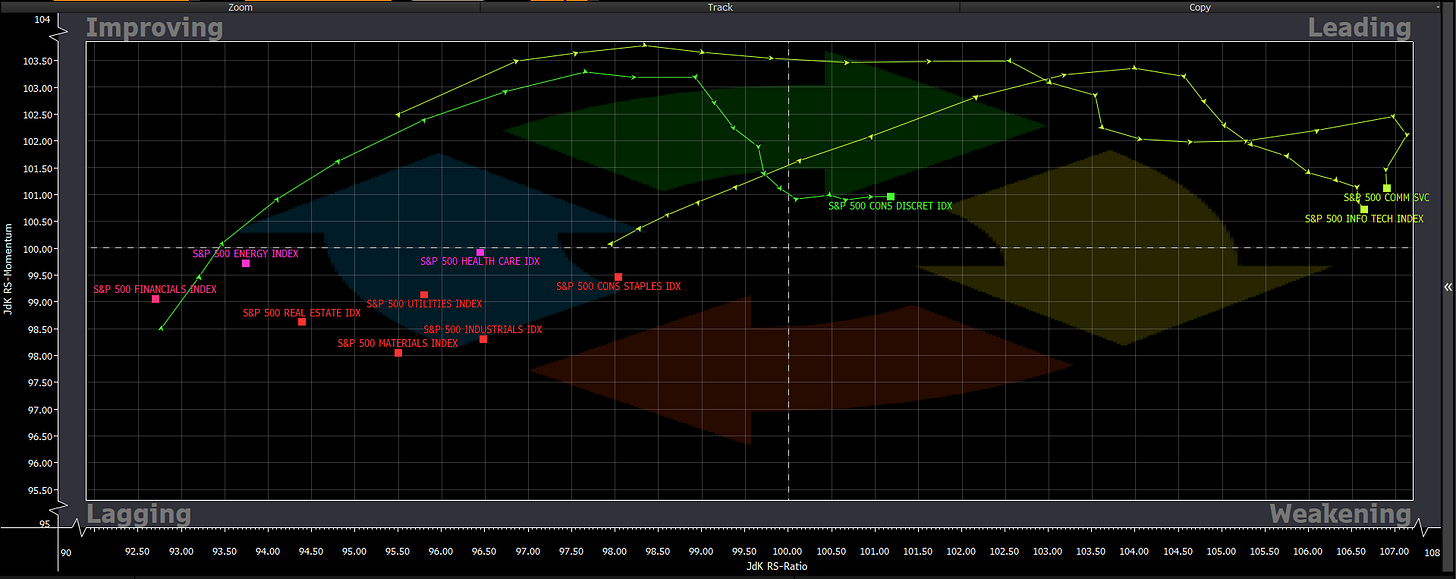Click the S&P 500 UTILITIES INDEX label
The image size is (1456, 579).
(x=424, y=304)
